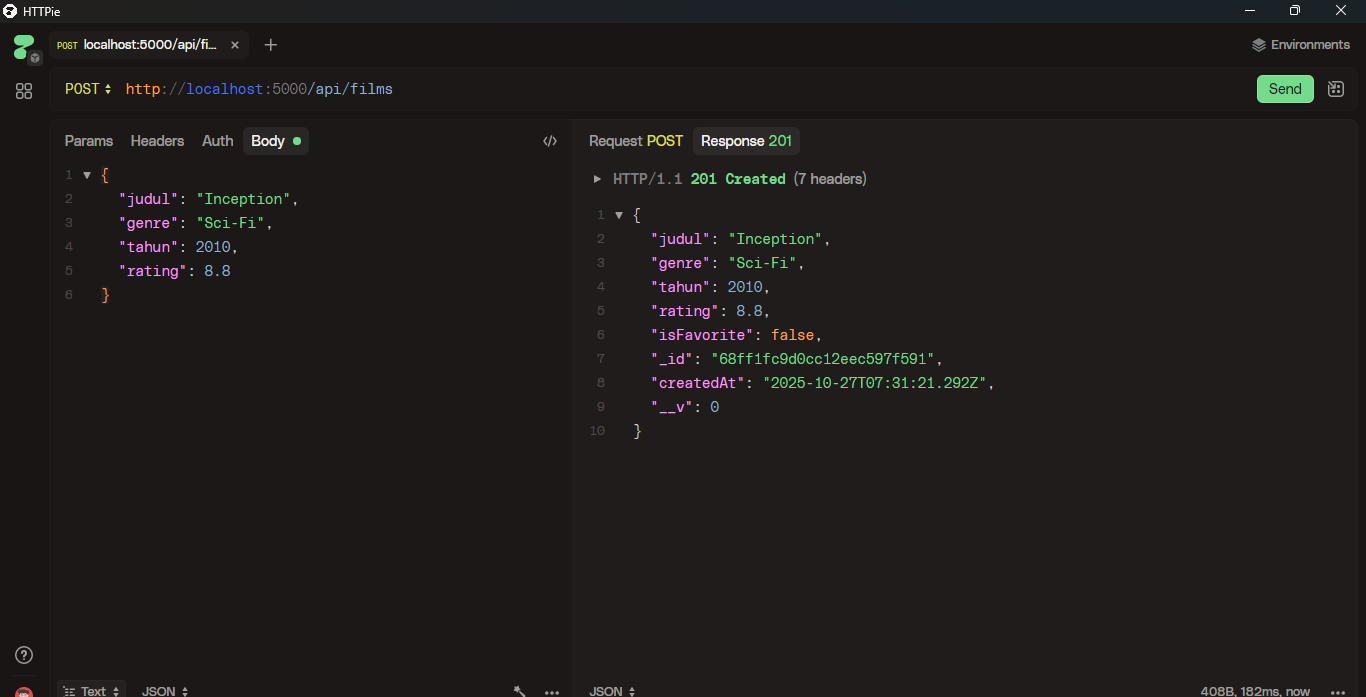Open the collections grid icon in sidebar
1366x697 pixels.
point(24,91)
